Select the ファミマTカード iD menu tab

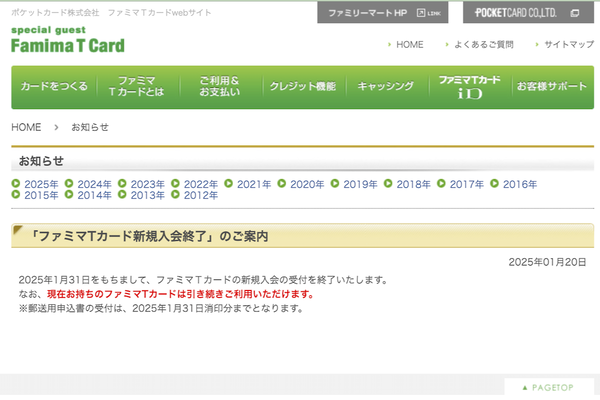click(x=470, y=87)
